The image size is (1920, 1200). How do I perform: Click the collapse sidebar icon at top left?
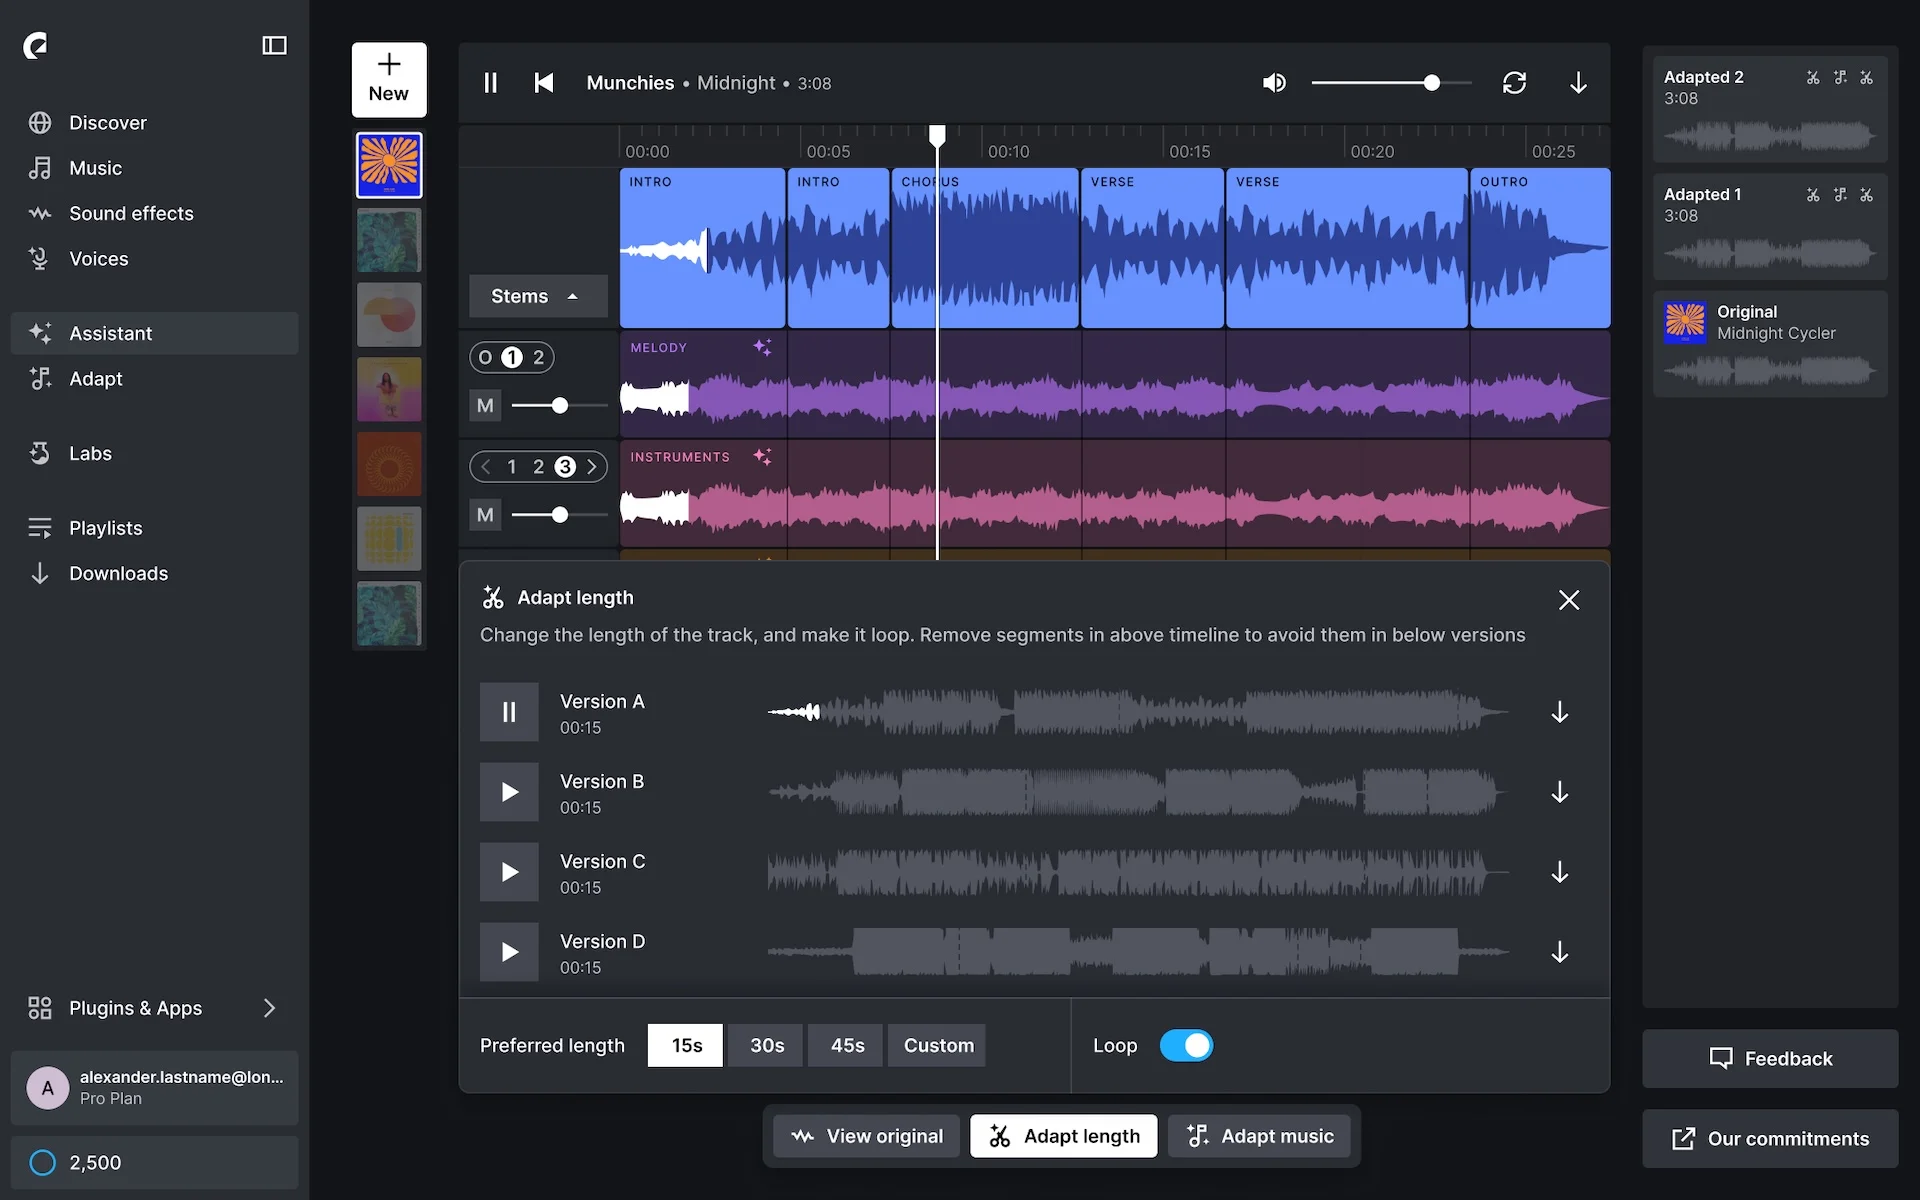(274, 45)
